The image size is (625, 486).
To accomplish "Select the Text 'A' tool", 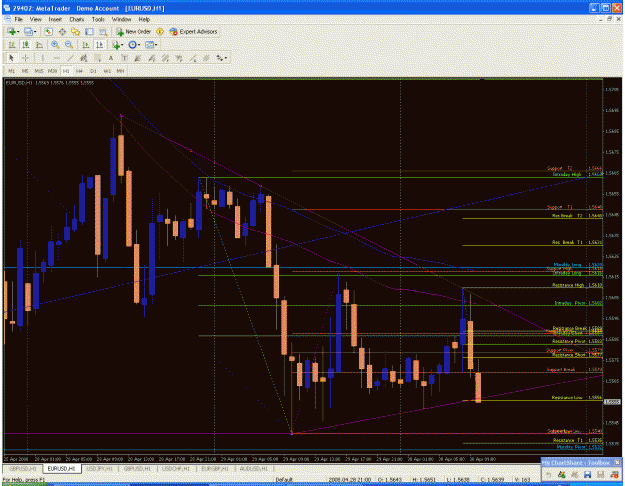I will click(x=111, y=58).
